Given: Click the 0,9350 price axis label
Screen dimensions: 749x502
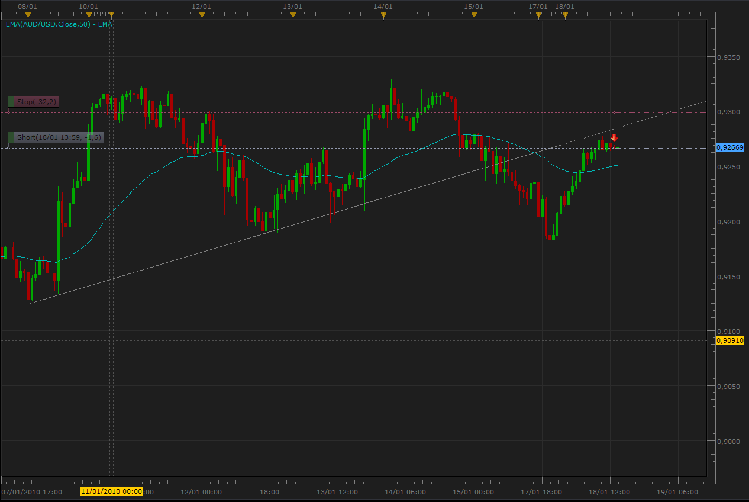Looking at the screenshot, I should click(x=729, y=57).
